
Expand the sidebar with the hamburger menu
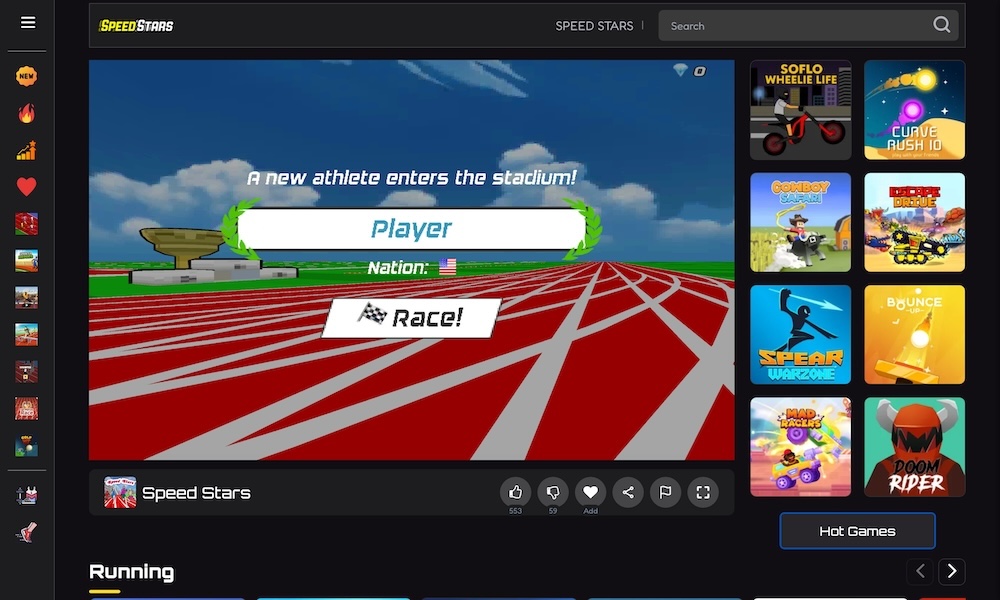(x=26, y=22)
